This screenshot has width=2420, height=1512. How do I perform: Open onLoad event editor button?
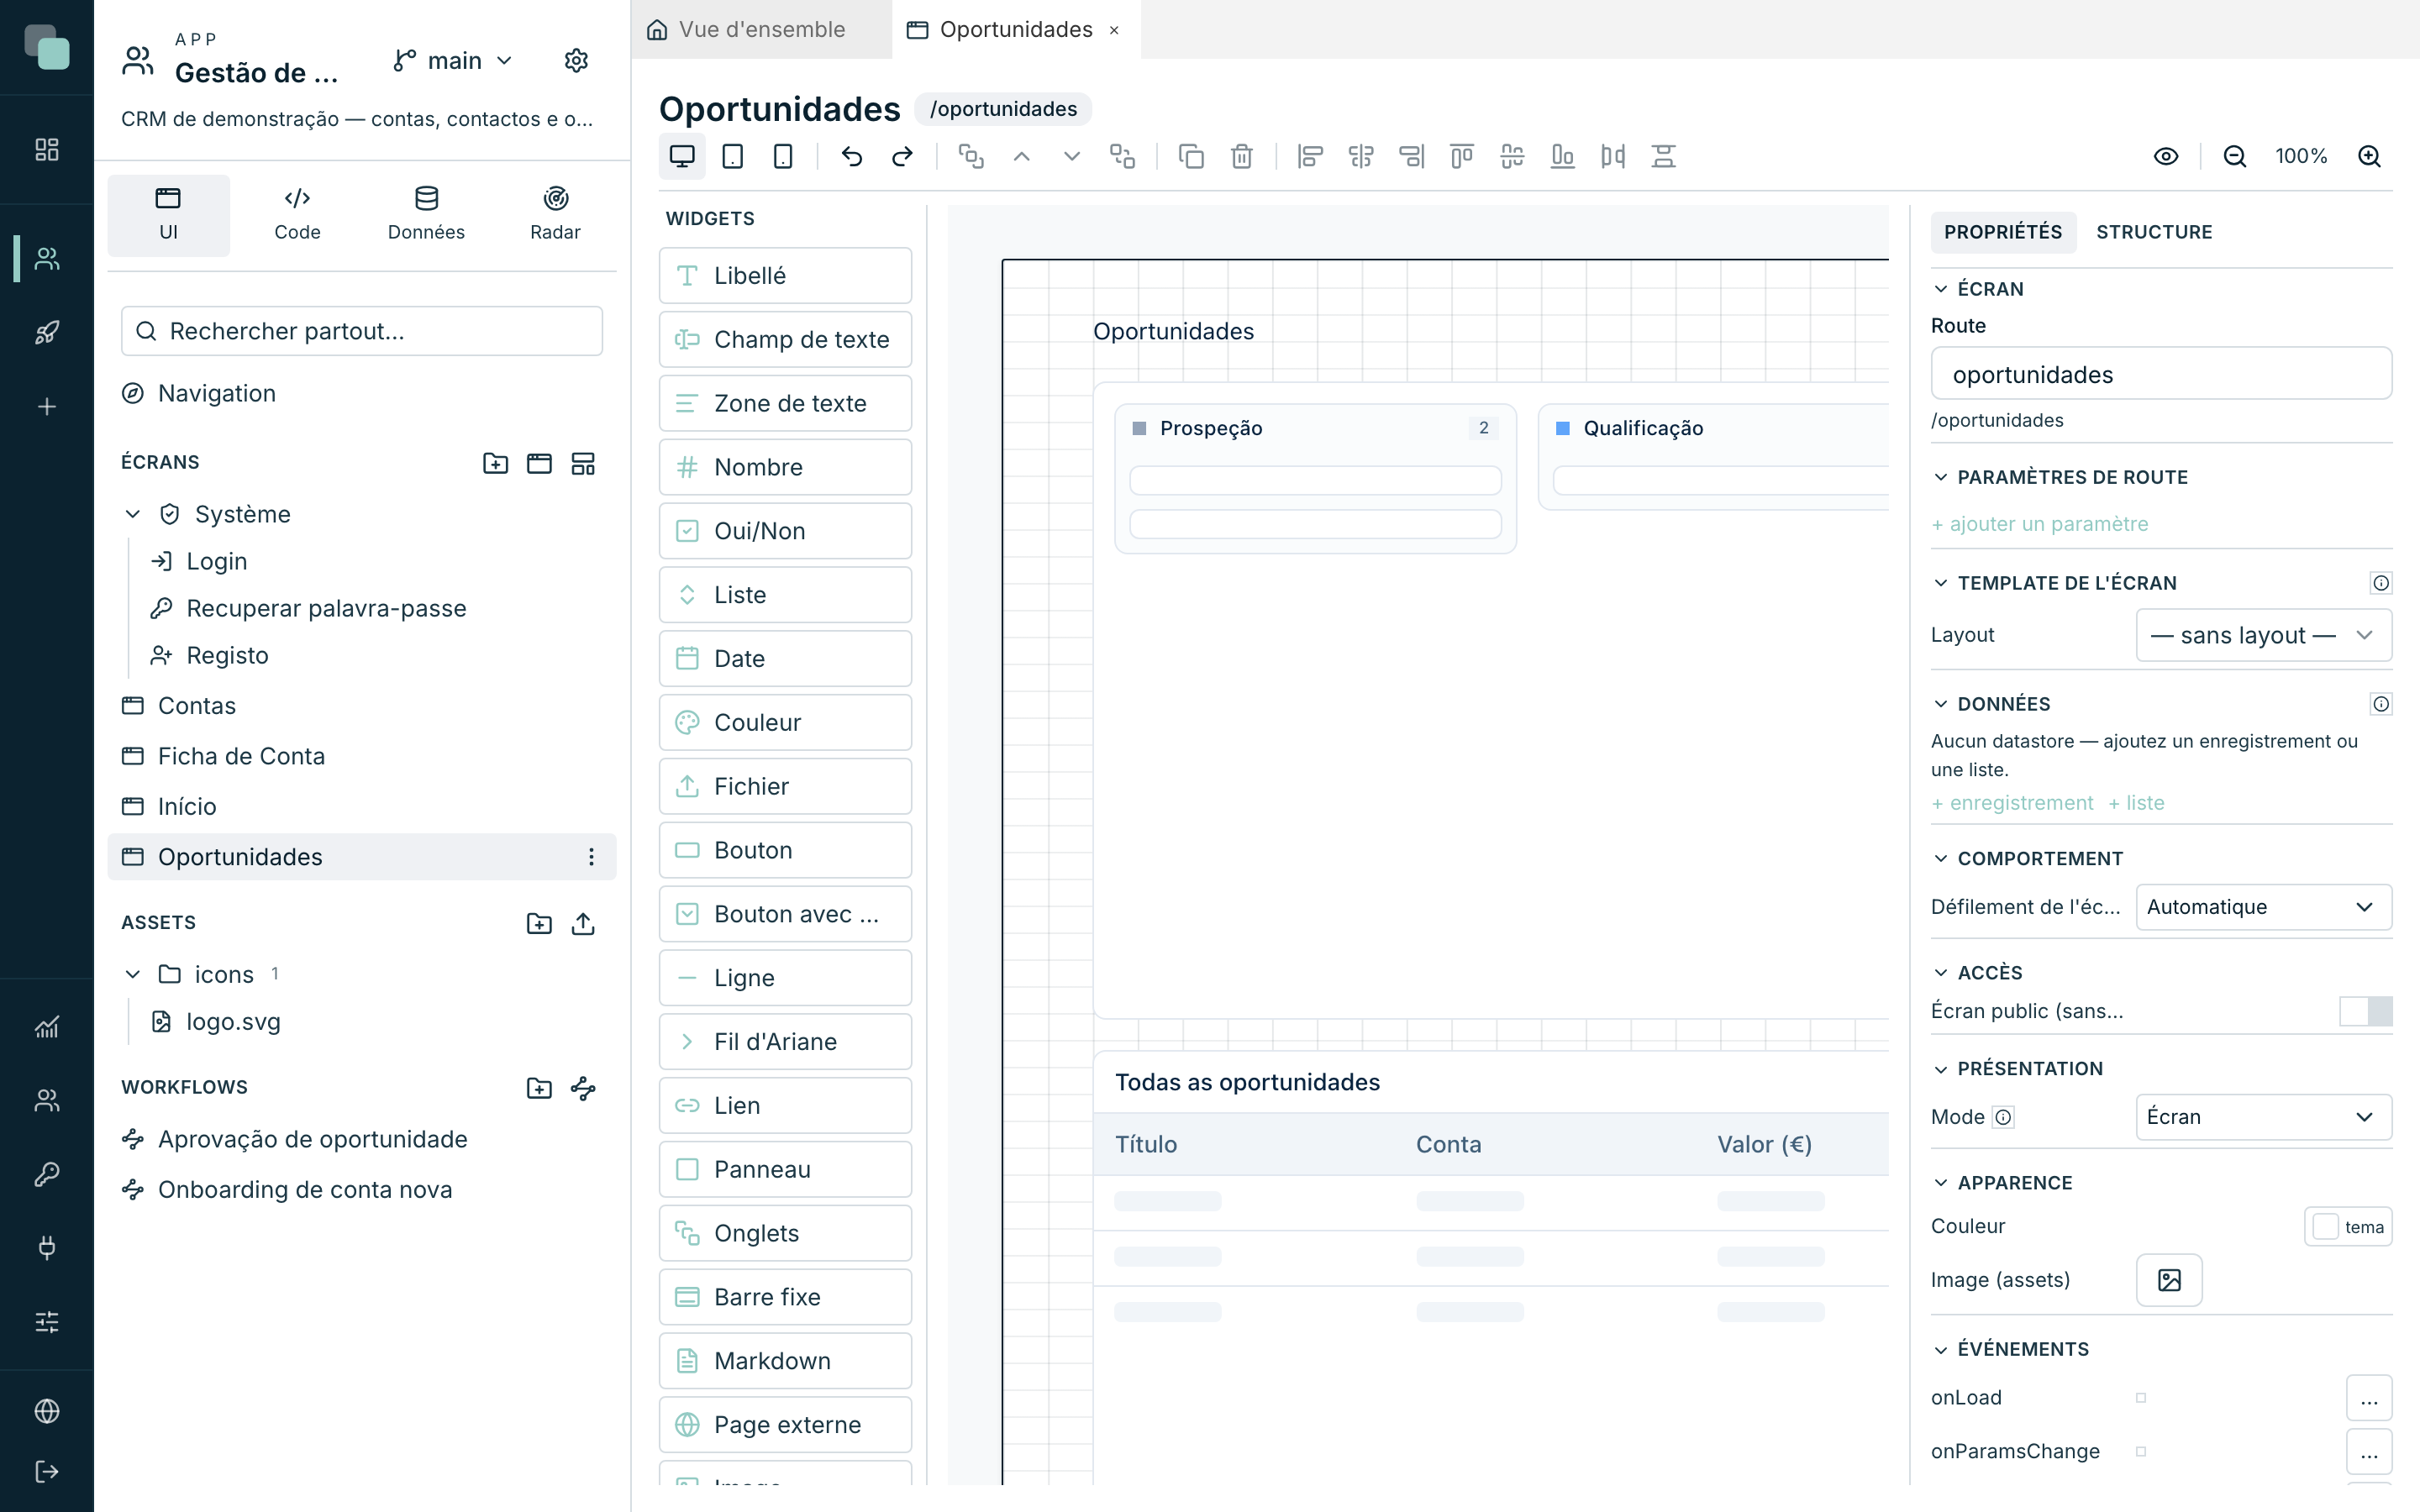coord(2368,1398)
